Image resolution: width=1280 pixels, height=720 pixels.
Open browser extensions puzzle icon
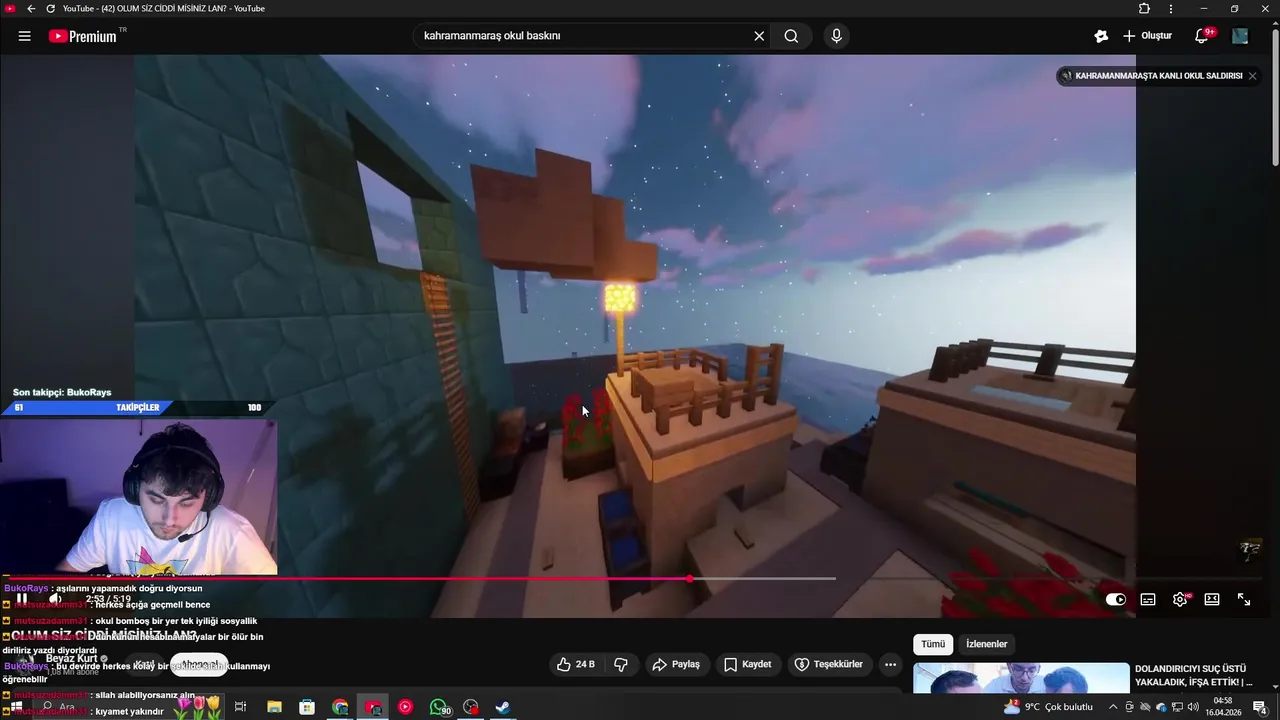[x=1144, y=8]
